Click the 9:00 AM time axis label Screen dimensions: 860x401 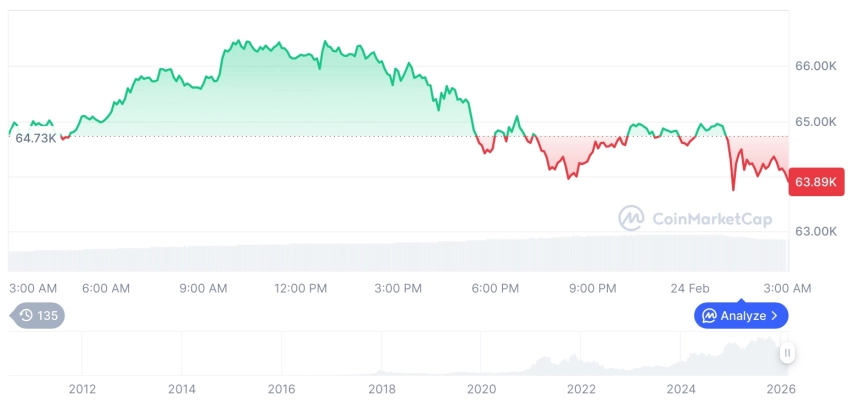(203, 288)
